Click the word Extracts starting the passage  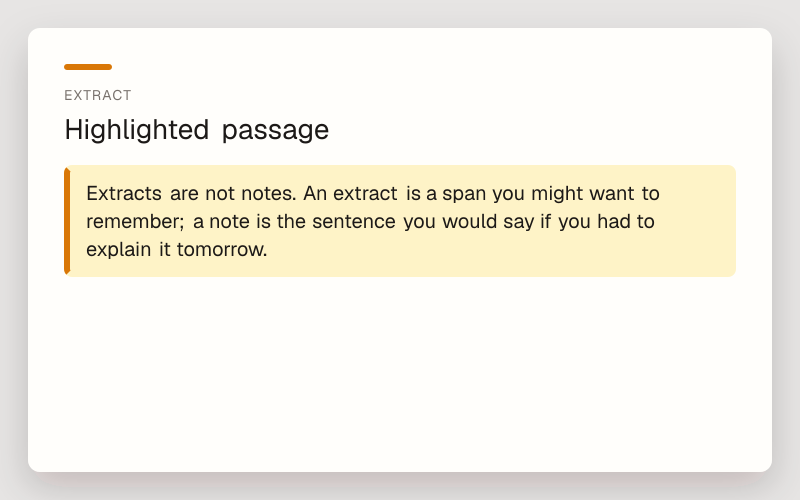124,193
